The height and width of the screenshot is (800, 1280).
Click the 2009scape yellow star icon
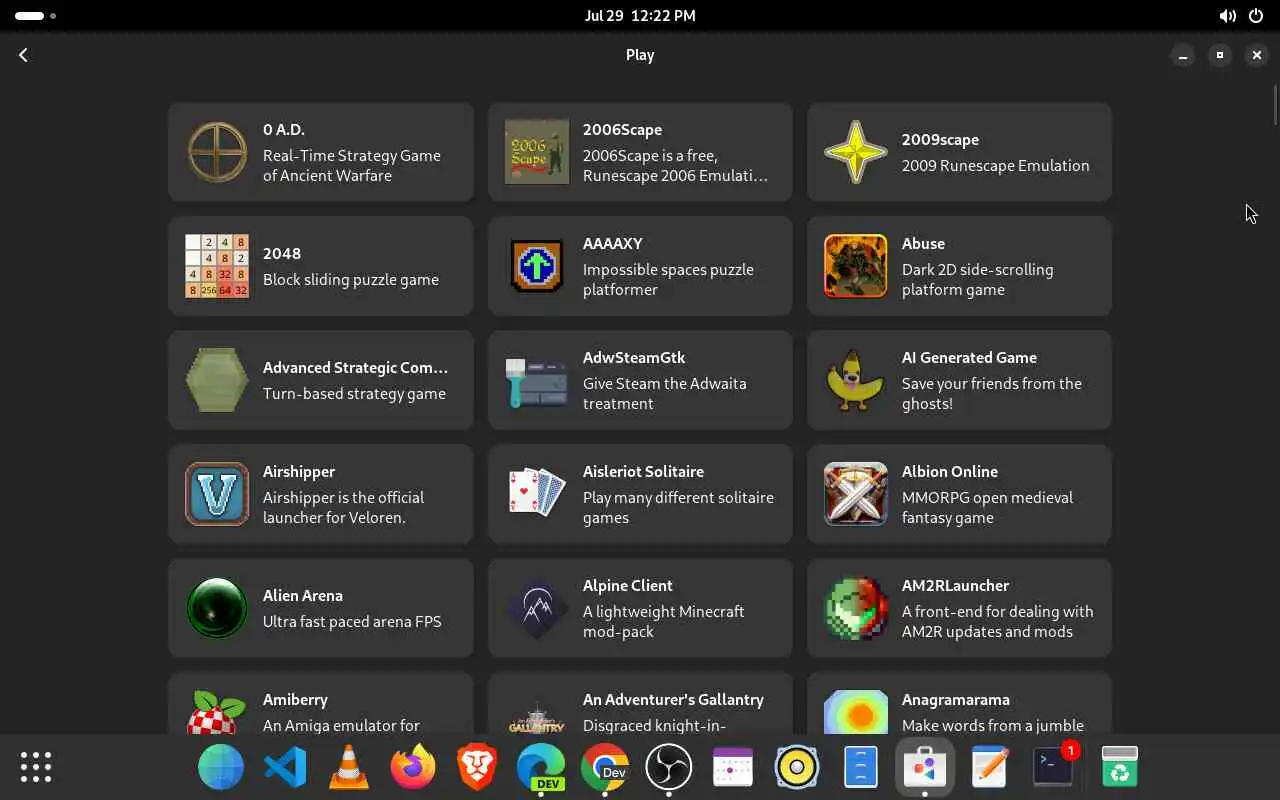[856, 152]
